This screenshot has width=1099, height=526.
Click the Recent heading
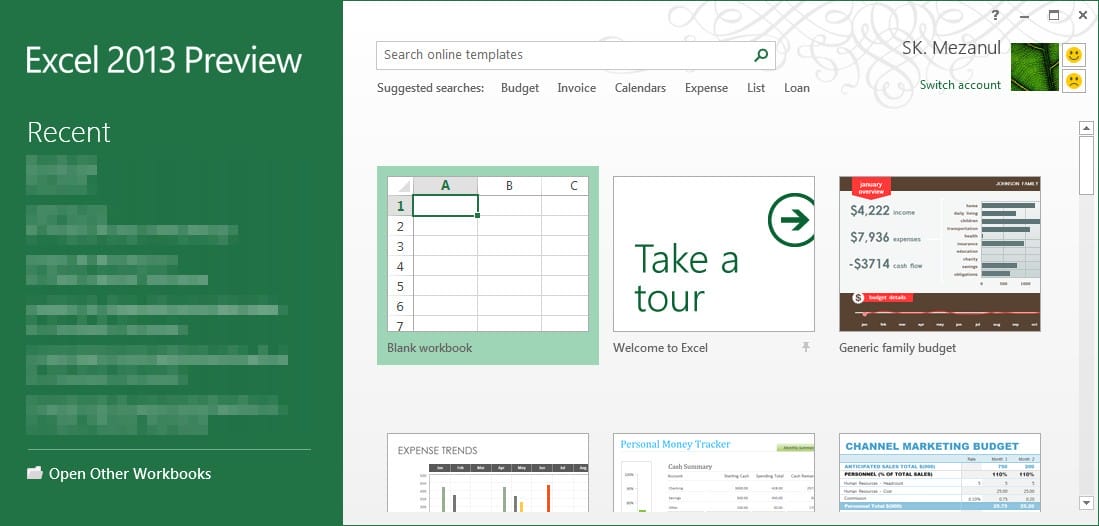(x=69, y=132)
